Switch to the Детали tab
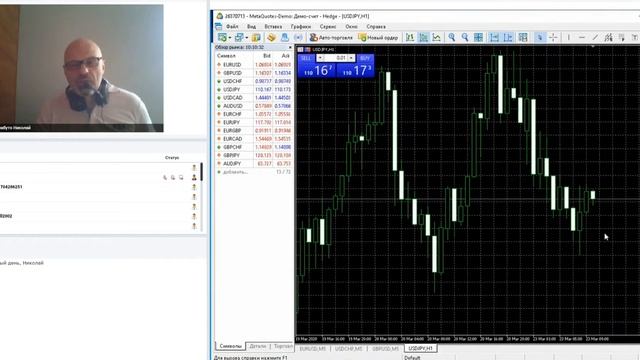The height and width of the screenshot is (360, 640). 258,346
